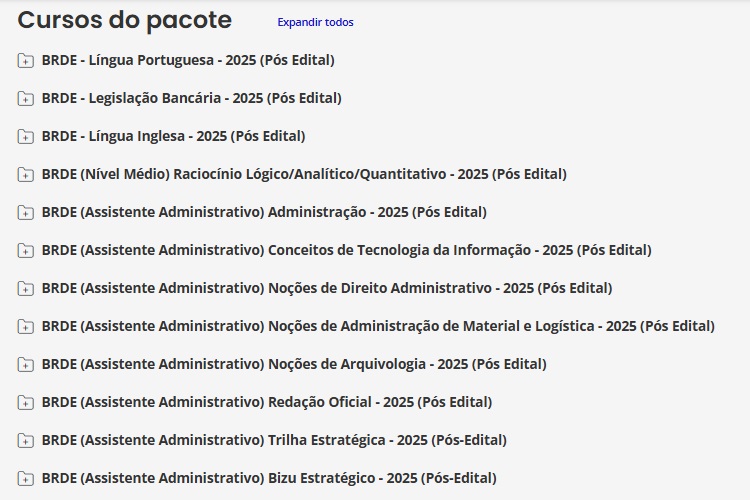Expand the Raciocínio Lógico folder plus icon
This screenshot has width=750, height=500.
pyautogui.click(x=25, y=174)
